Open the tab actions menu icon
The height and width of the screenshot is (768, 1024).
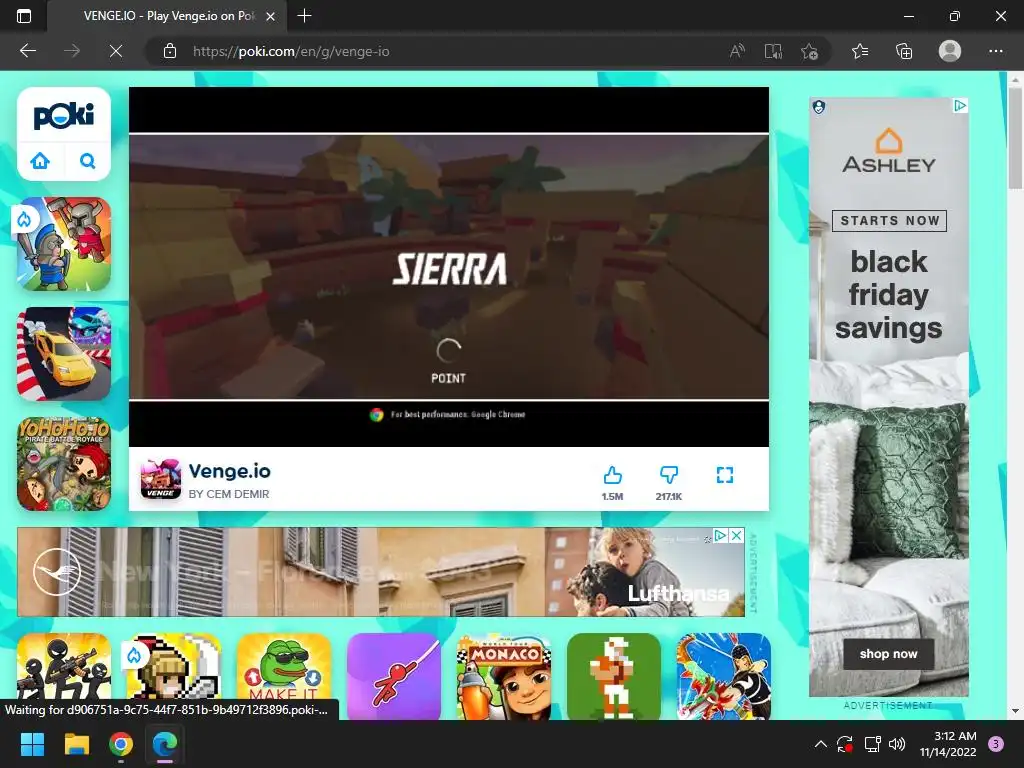click(24, 16)
